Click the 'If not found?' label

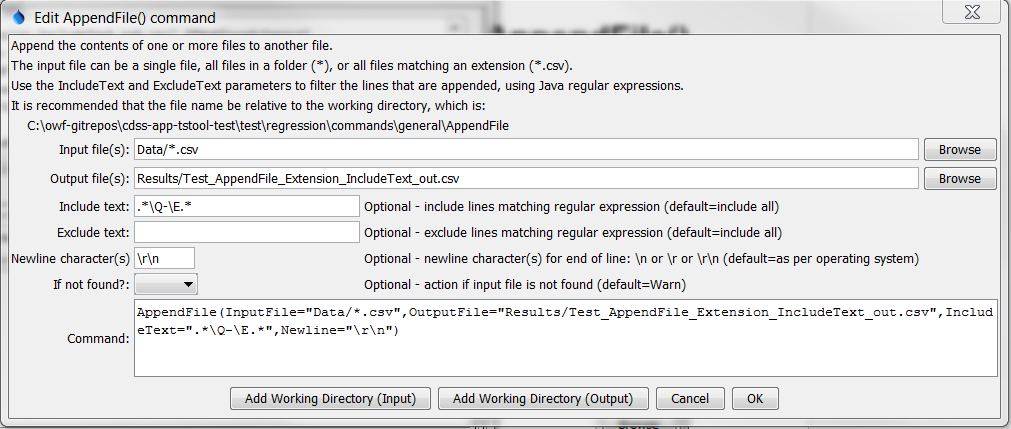[92, 284]
